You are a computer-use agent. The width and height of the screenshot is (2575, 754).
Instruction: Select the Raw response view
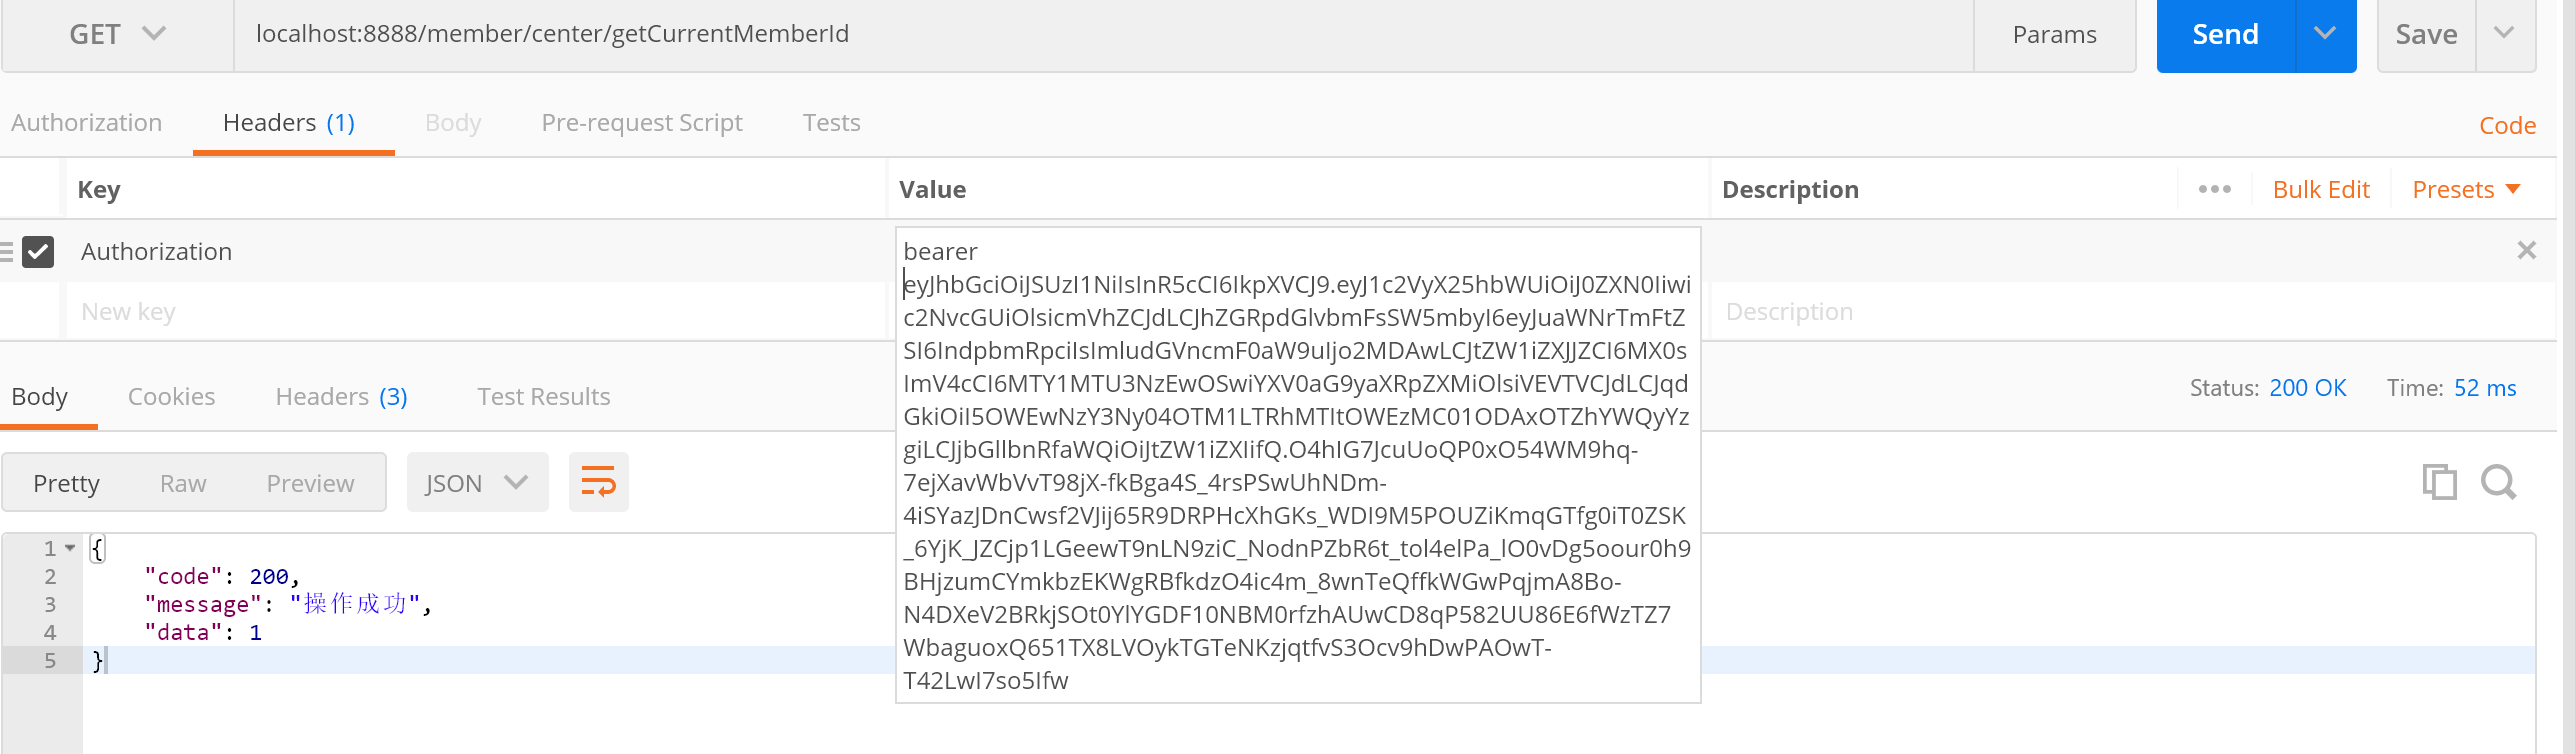click(x=183, y=483)
